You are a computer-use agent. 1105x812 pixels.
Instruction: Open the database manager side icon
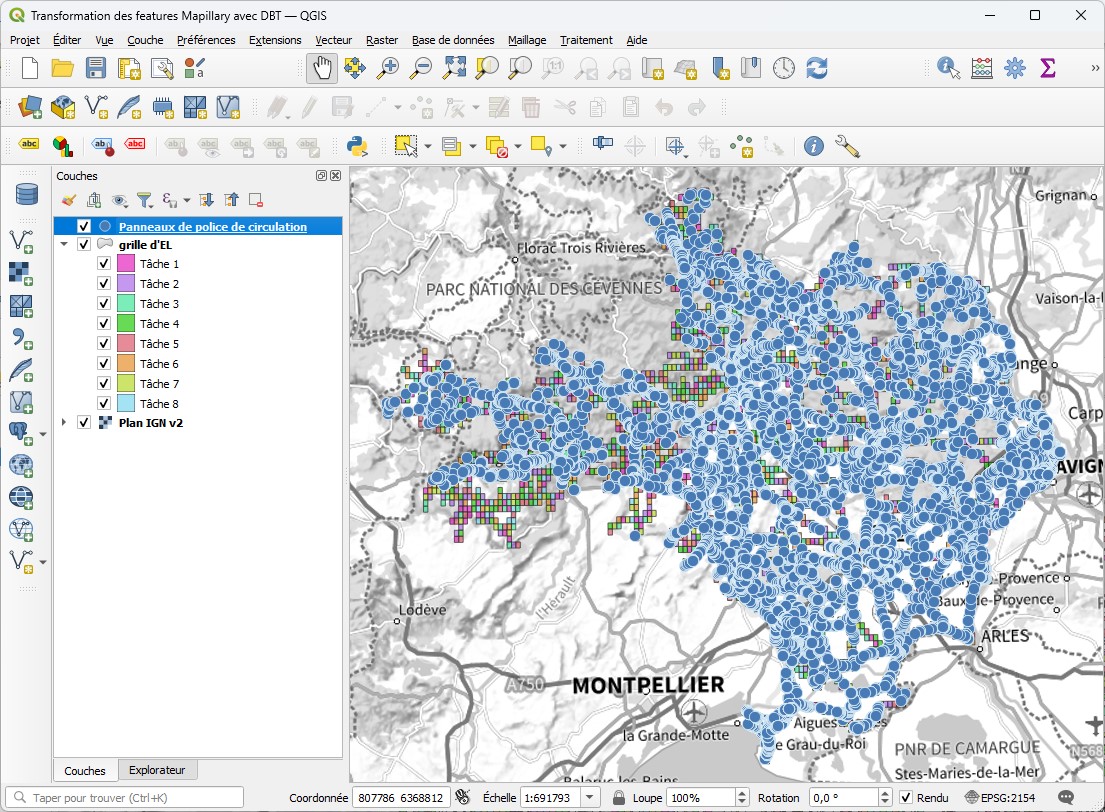(x=26, y=194)
